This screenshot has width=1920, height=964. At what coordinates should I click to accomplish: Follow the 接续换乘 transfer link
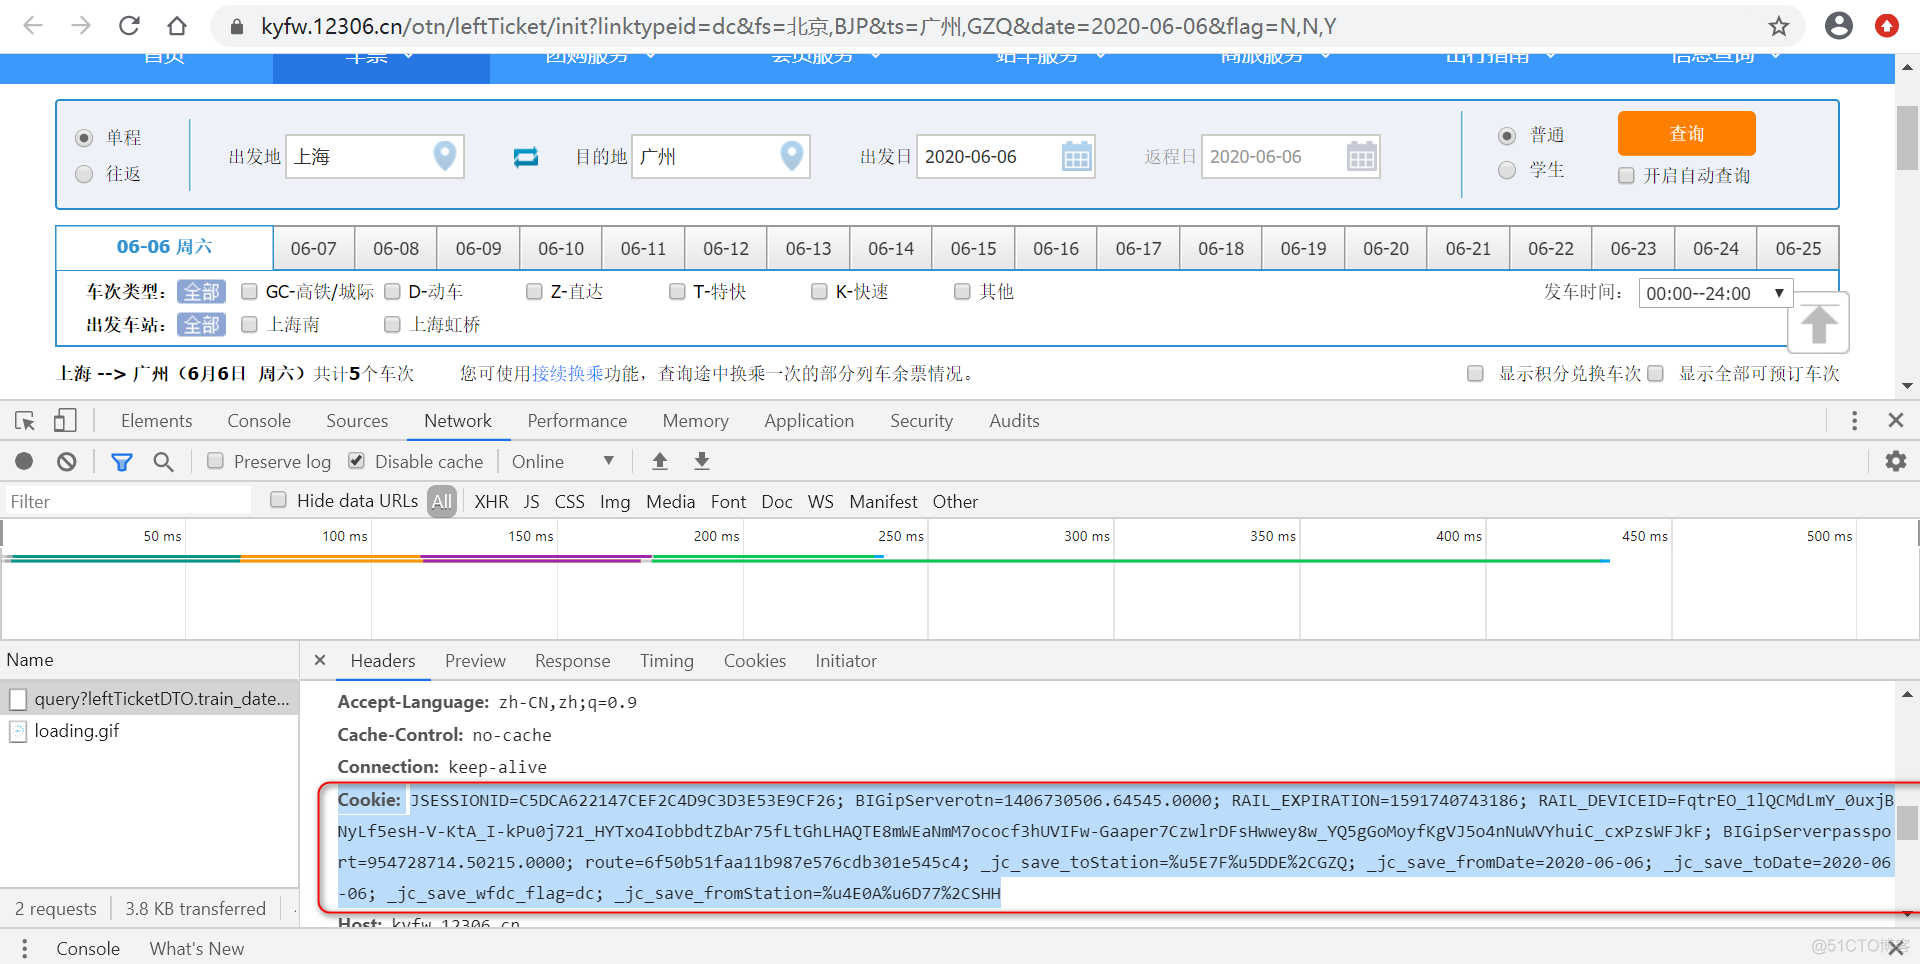pyautogui.click(x=568, y=373)
